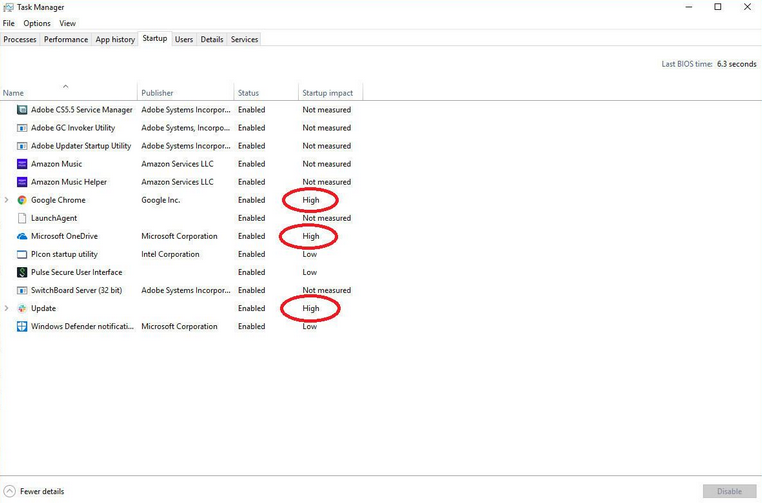Click the Adobe Updater Startup Utility icon
Image resolution: width=762 pixels, height=503 pixels.
[x=22, y=146]
